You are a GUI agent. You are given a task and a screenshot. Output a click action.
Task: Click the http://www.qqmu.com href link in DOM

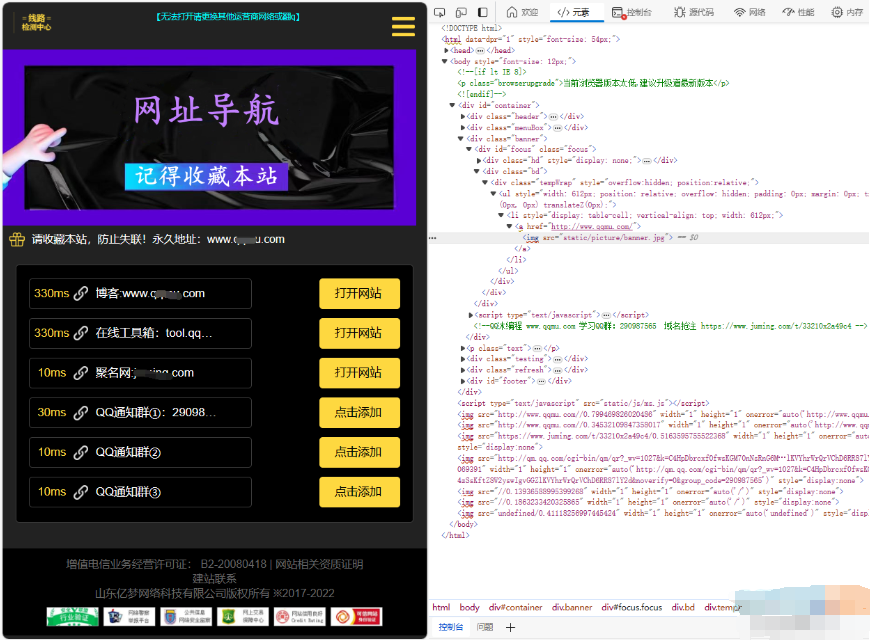point(591,227)
